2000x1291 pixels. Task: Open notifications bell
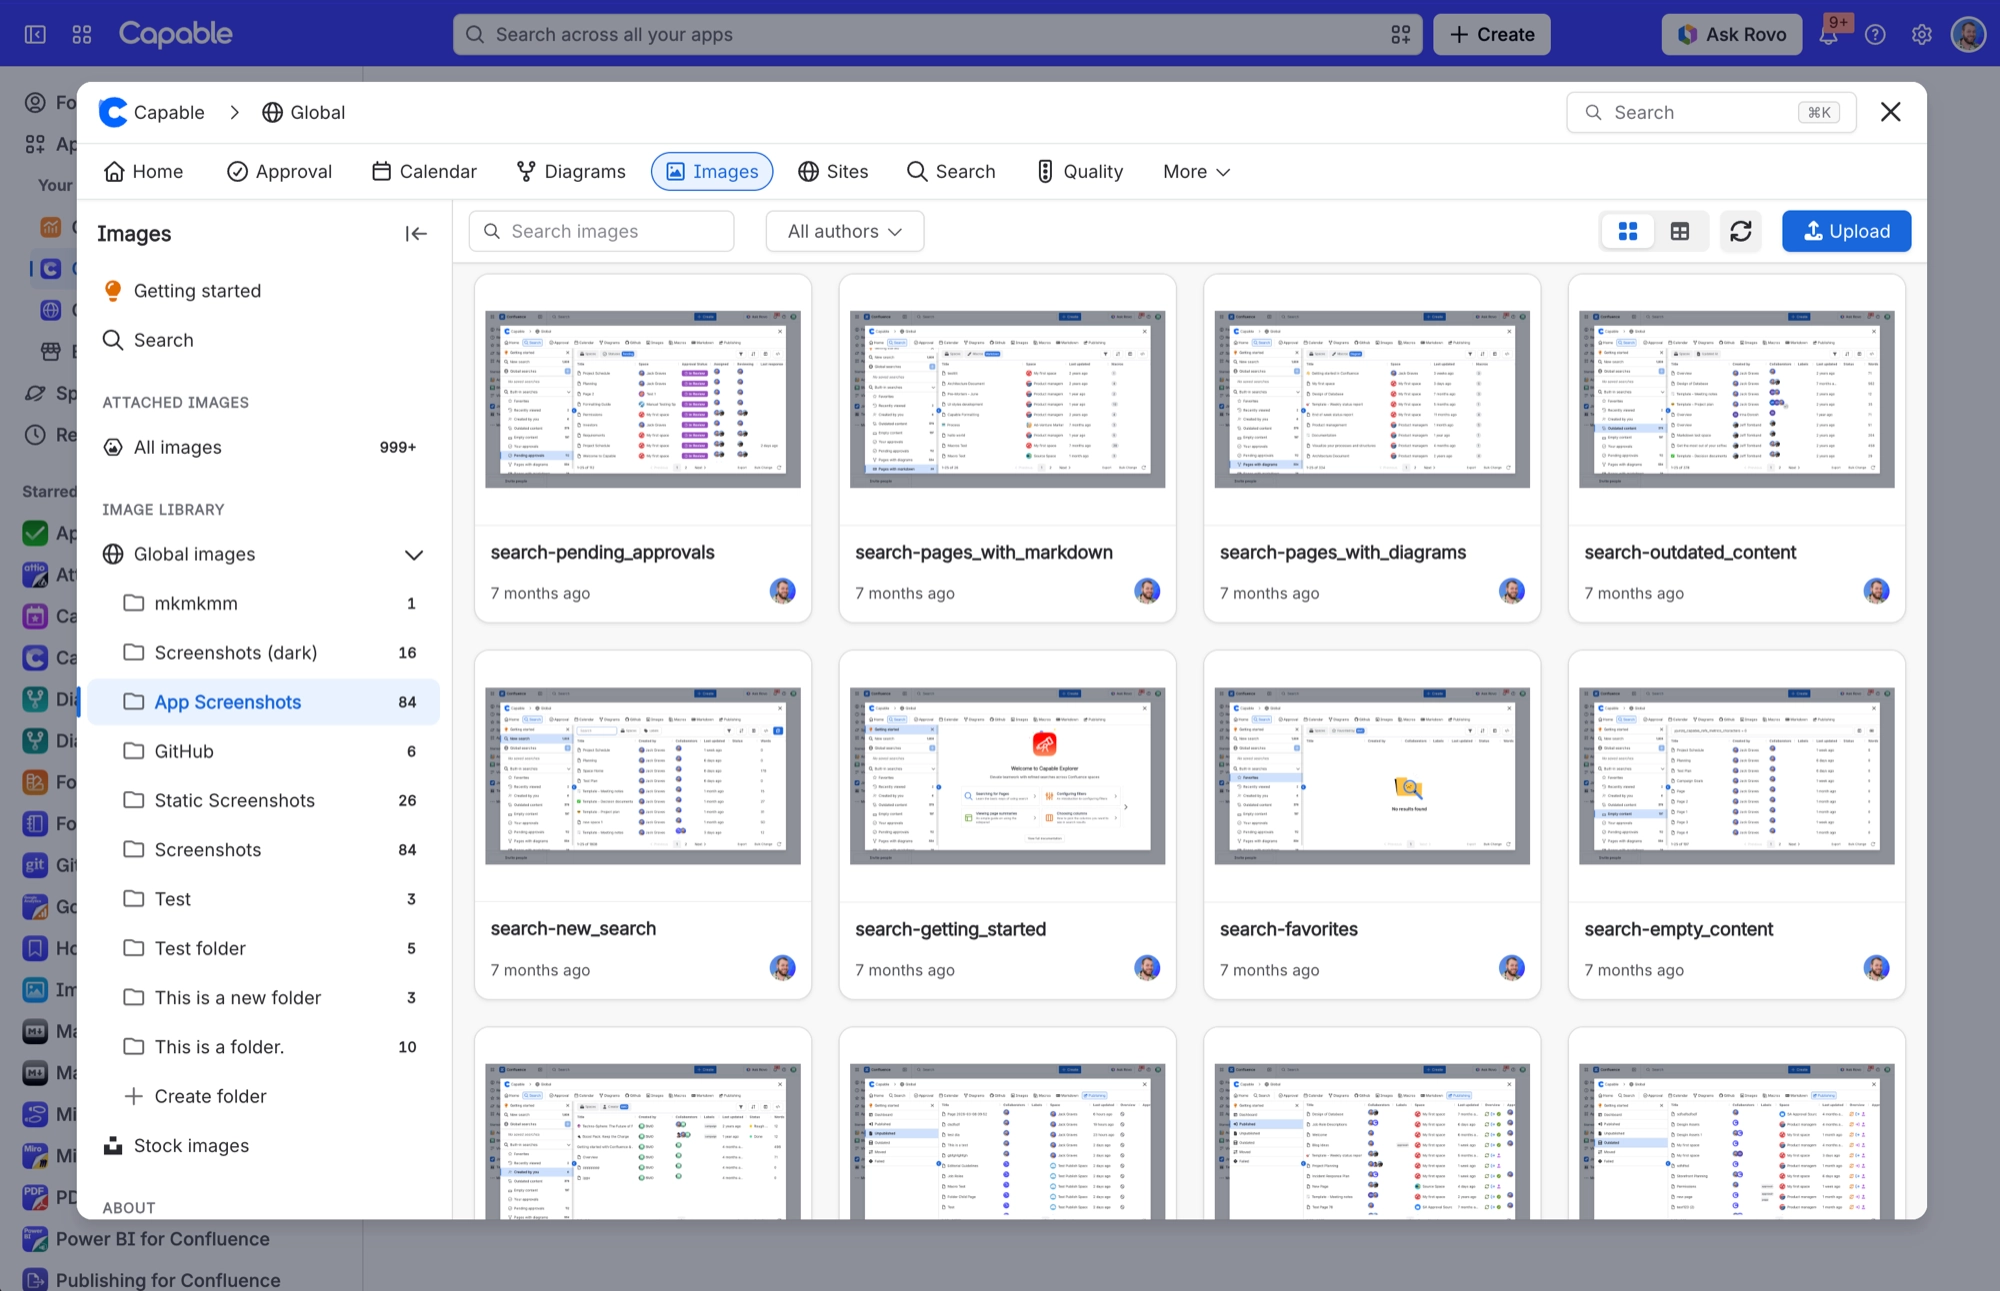[x=1828, y=35]
